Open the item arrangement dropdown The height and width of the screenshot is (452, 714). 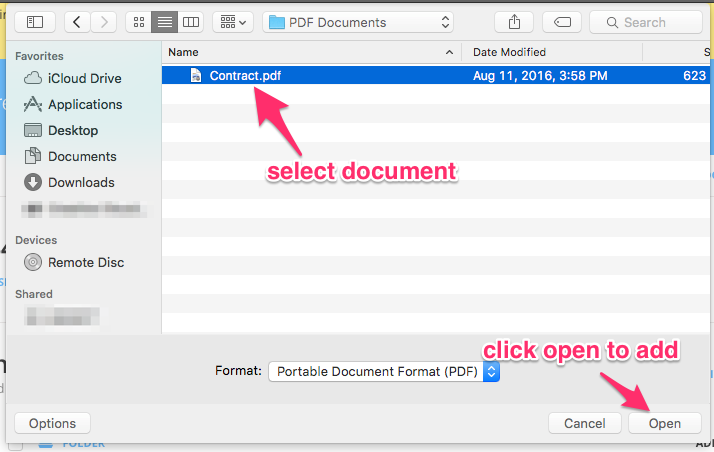click(x=232, y=22)
